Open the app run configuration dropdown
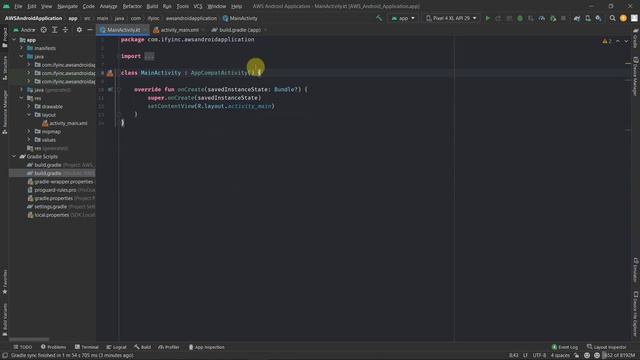 [403, 18]
